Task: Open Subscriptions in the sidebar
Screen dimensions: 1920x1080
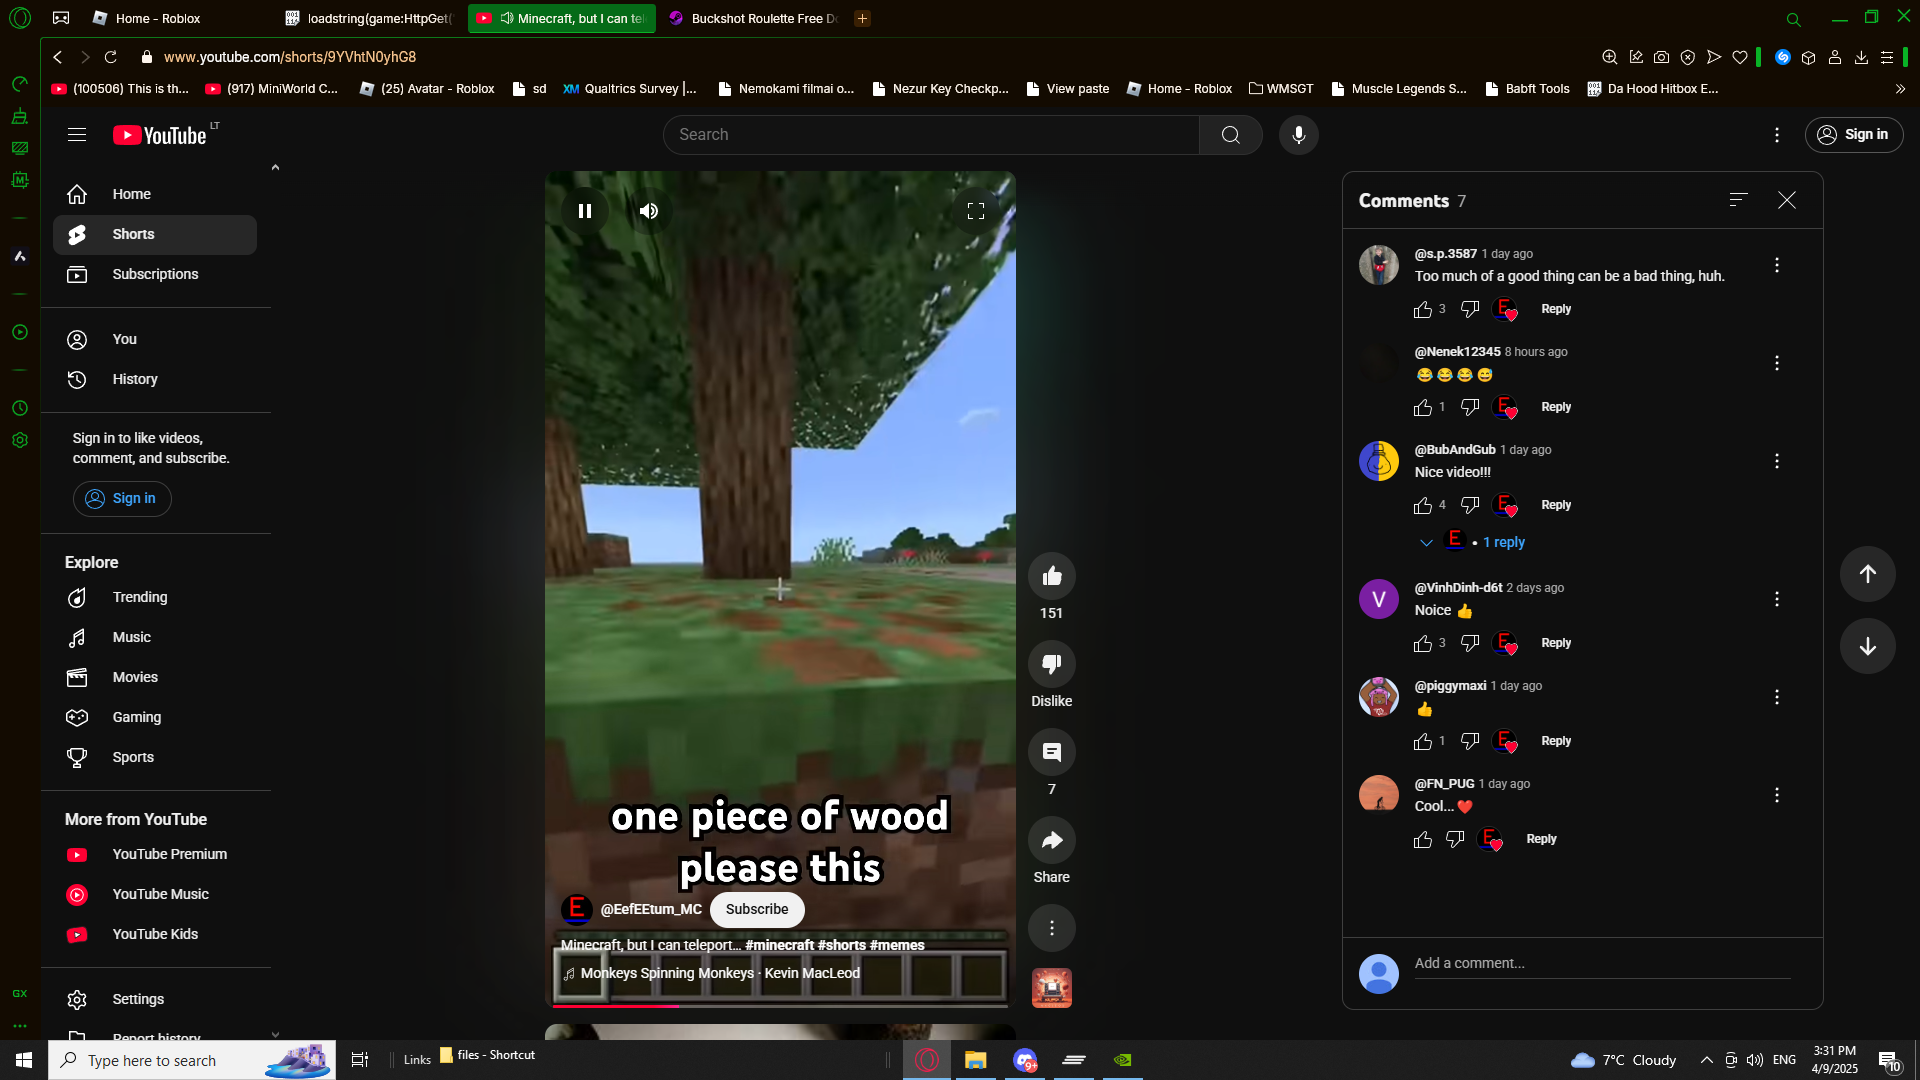Action: 155,274
